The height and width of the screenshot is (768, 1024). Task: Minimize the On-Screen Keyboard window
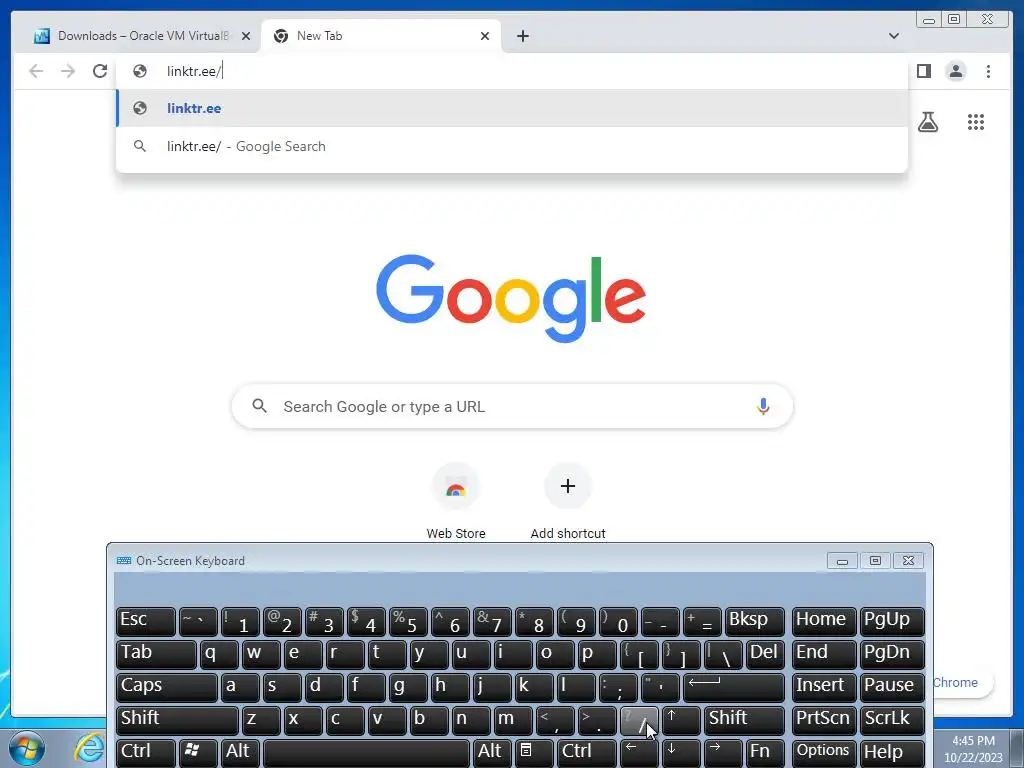pyautogui.click(x=842, y=561)
